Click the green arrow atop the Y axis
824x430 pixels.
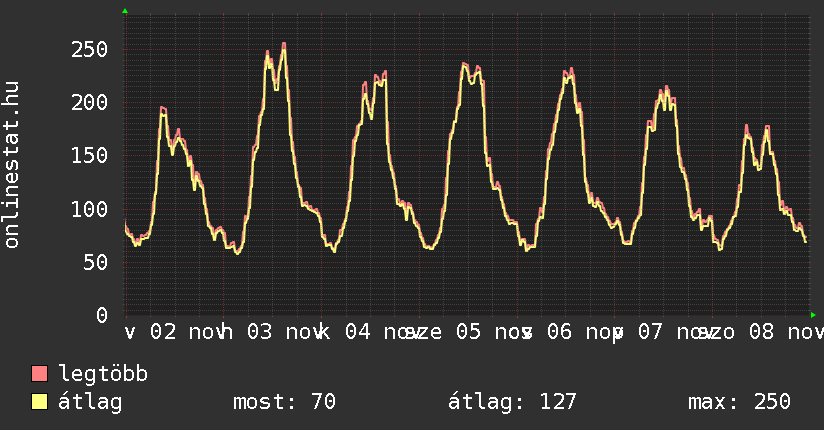(125, 11)
